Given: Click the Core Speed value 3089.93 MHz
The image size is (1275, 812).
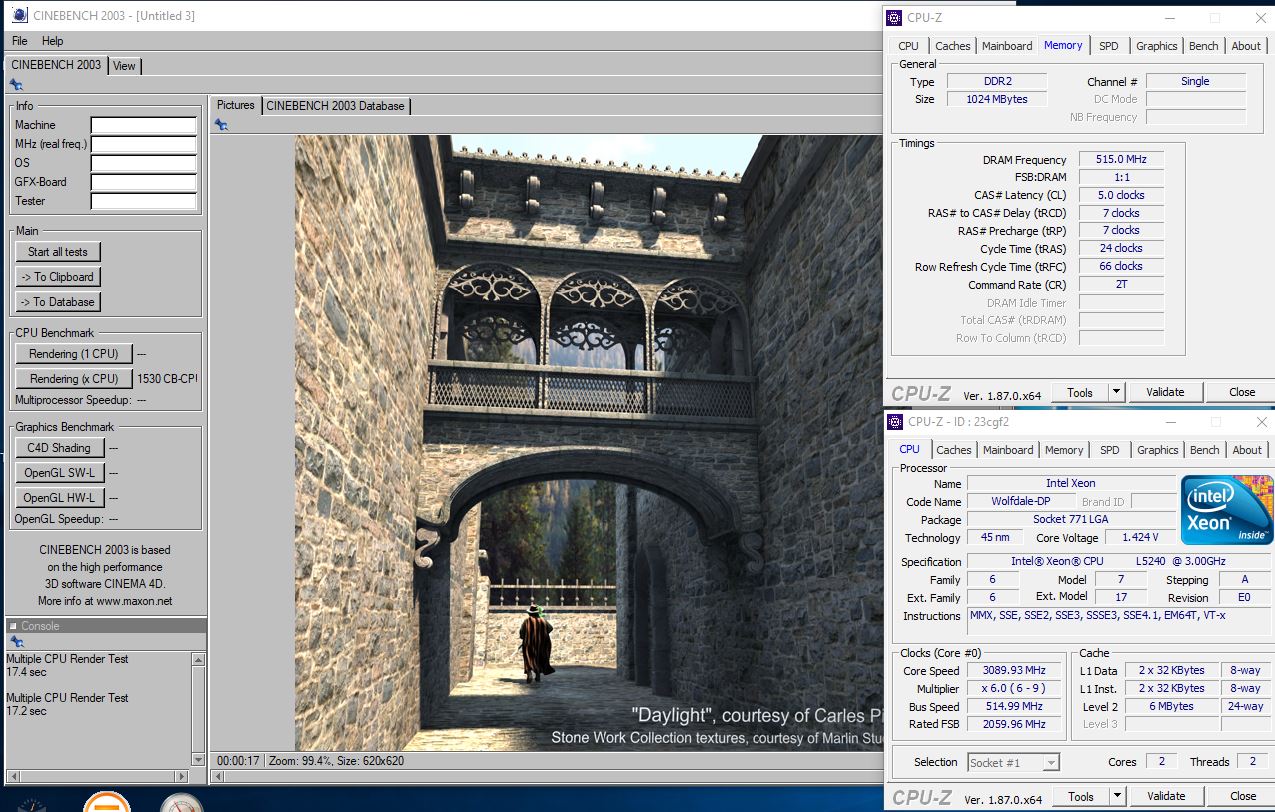Looking at the screenshot, I should point(1015,671).
